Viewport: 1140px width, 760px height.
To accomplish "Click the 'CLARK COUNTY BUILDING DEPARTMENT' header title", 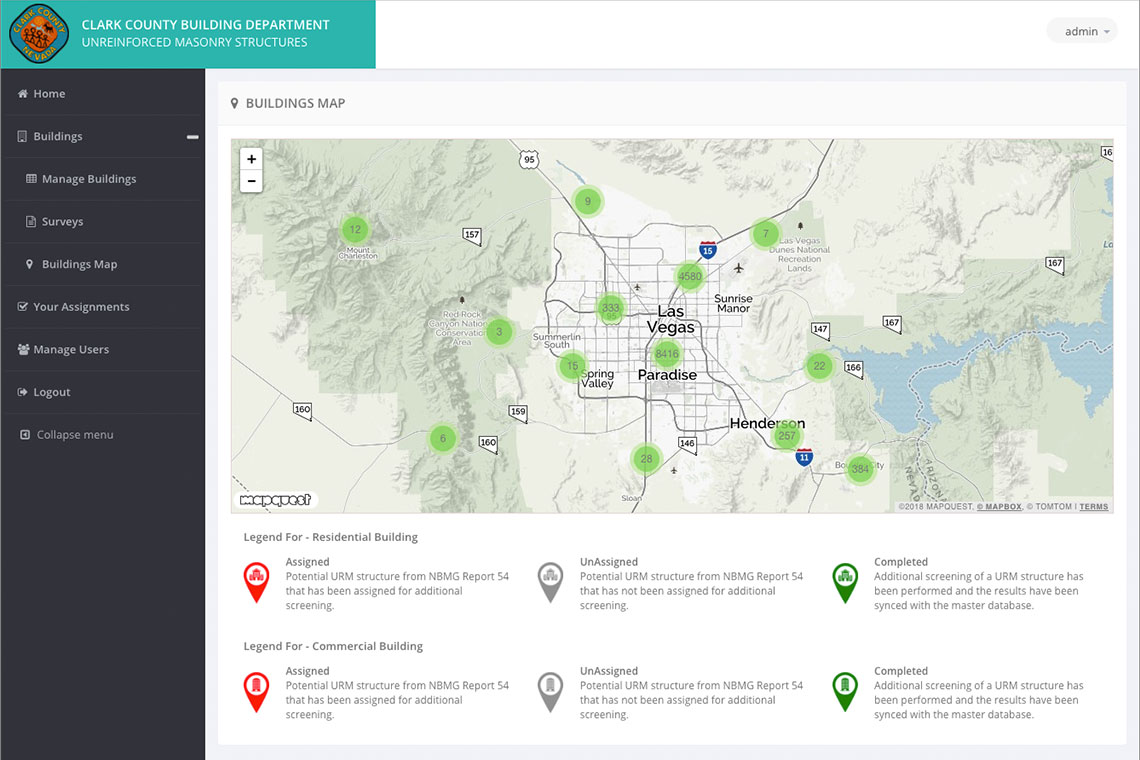I will pos(205,25).
